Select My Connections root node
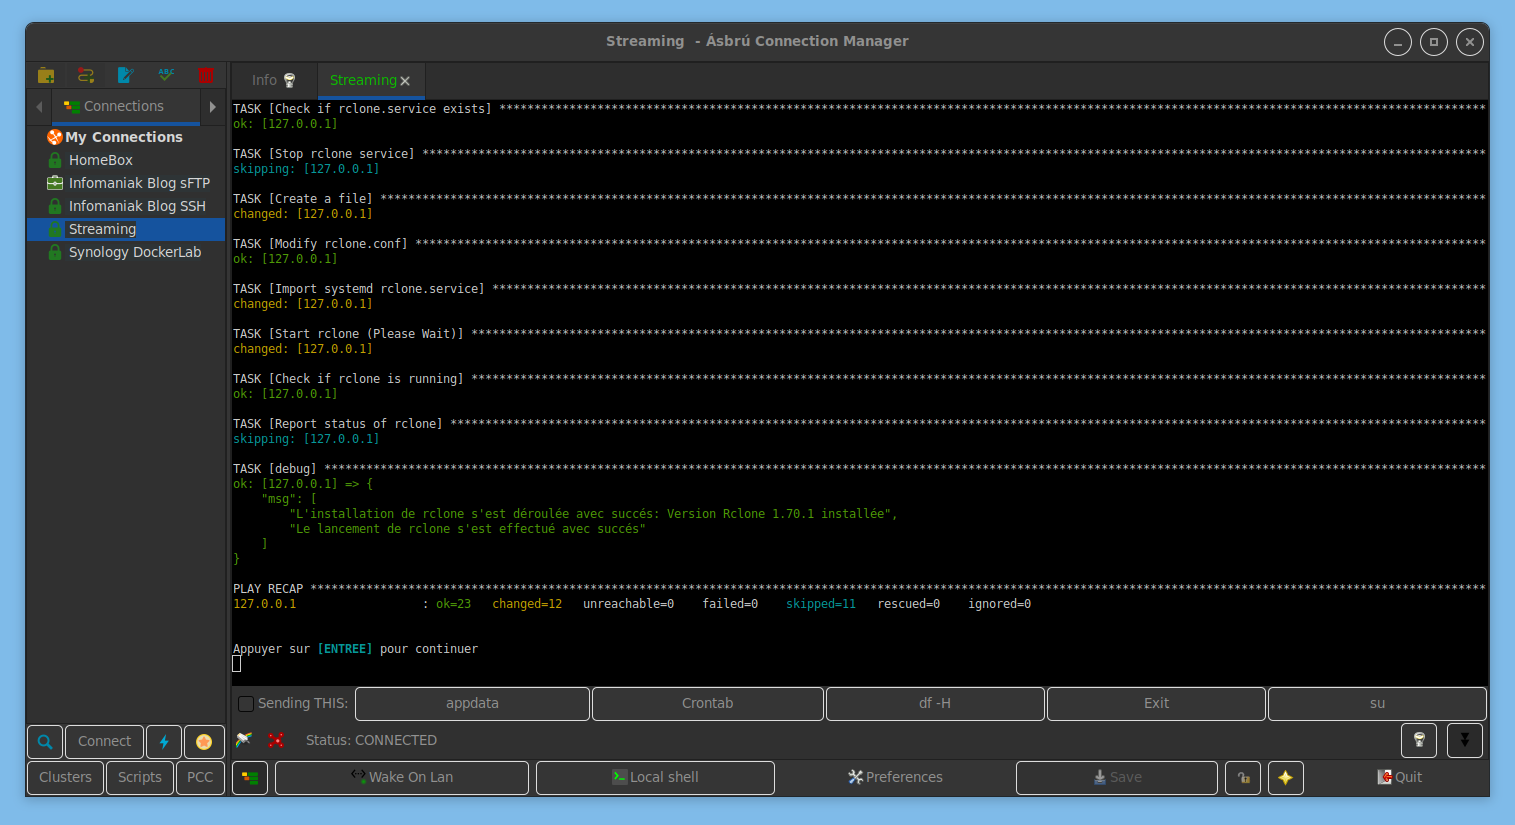Image resolution: width=1515 pixels, height=825 pixels. click(x=124, y=137)
